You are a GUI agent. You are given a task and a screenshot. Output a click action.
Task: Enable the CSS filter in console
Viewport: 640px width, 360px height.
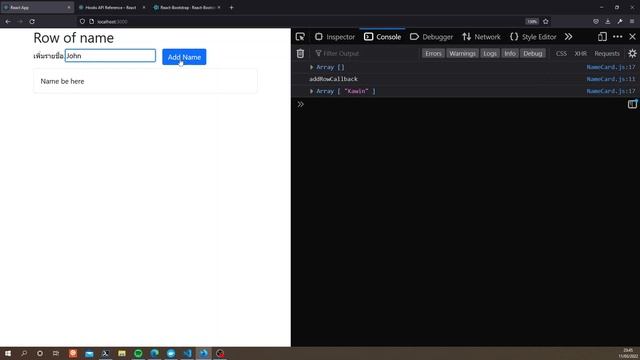(x=561, y=53)
